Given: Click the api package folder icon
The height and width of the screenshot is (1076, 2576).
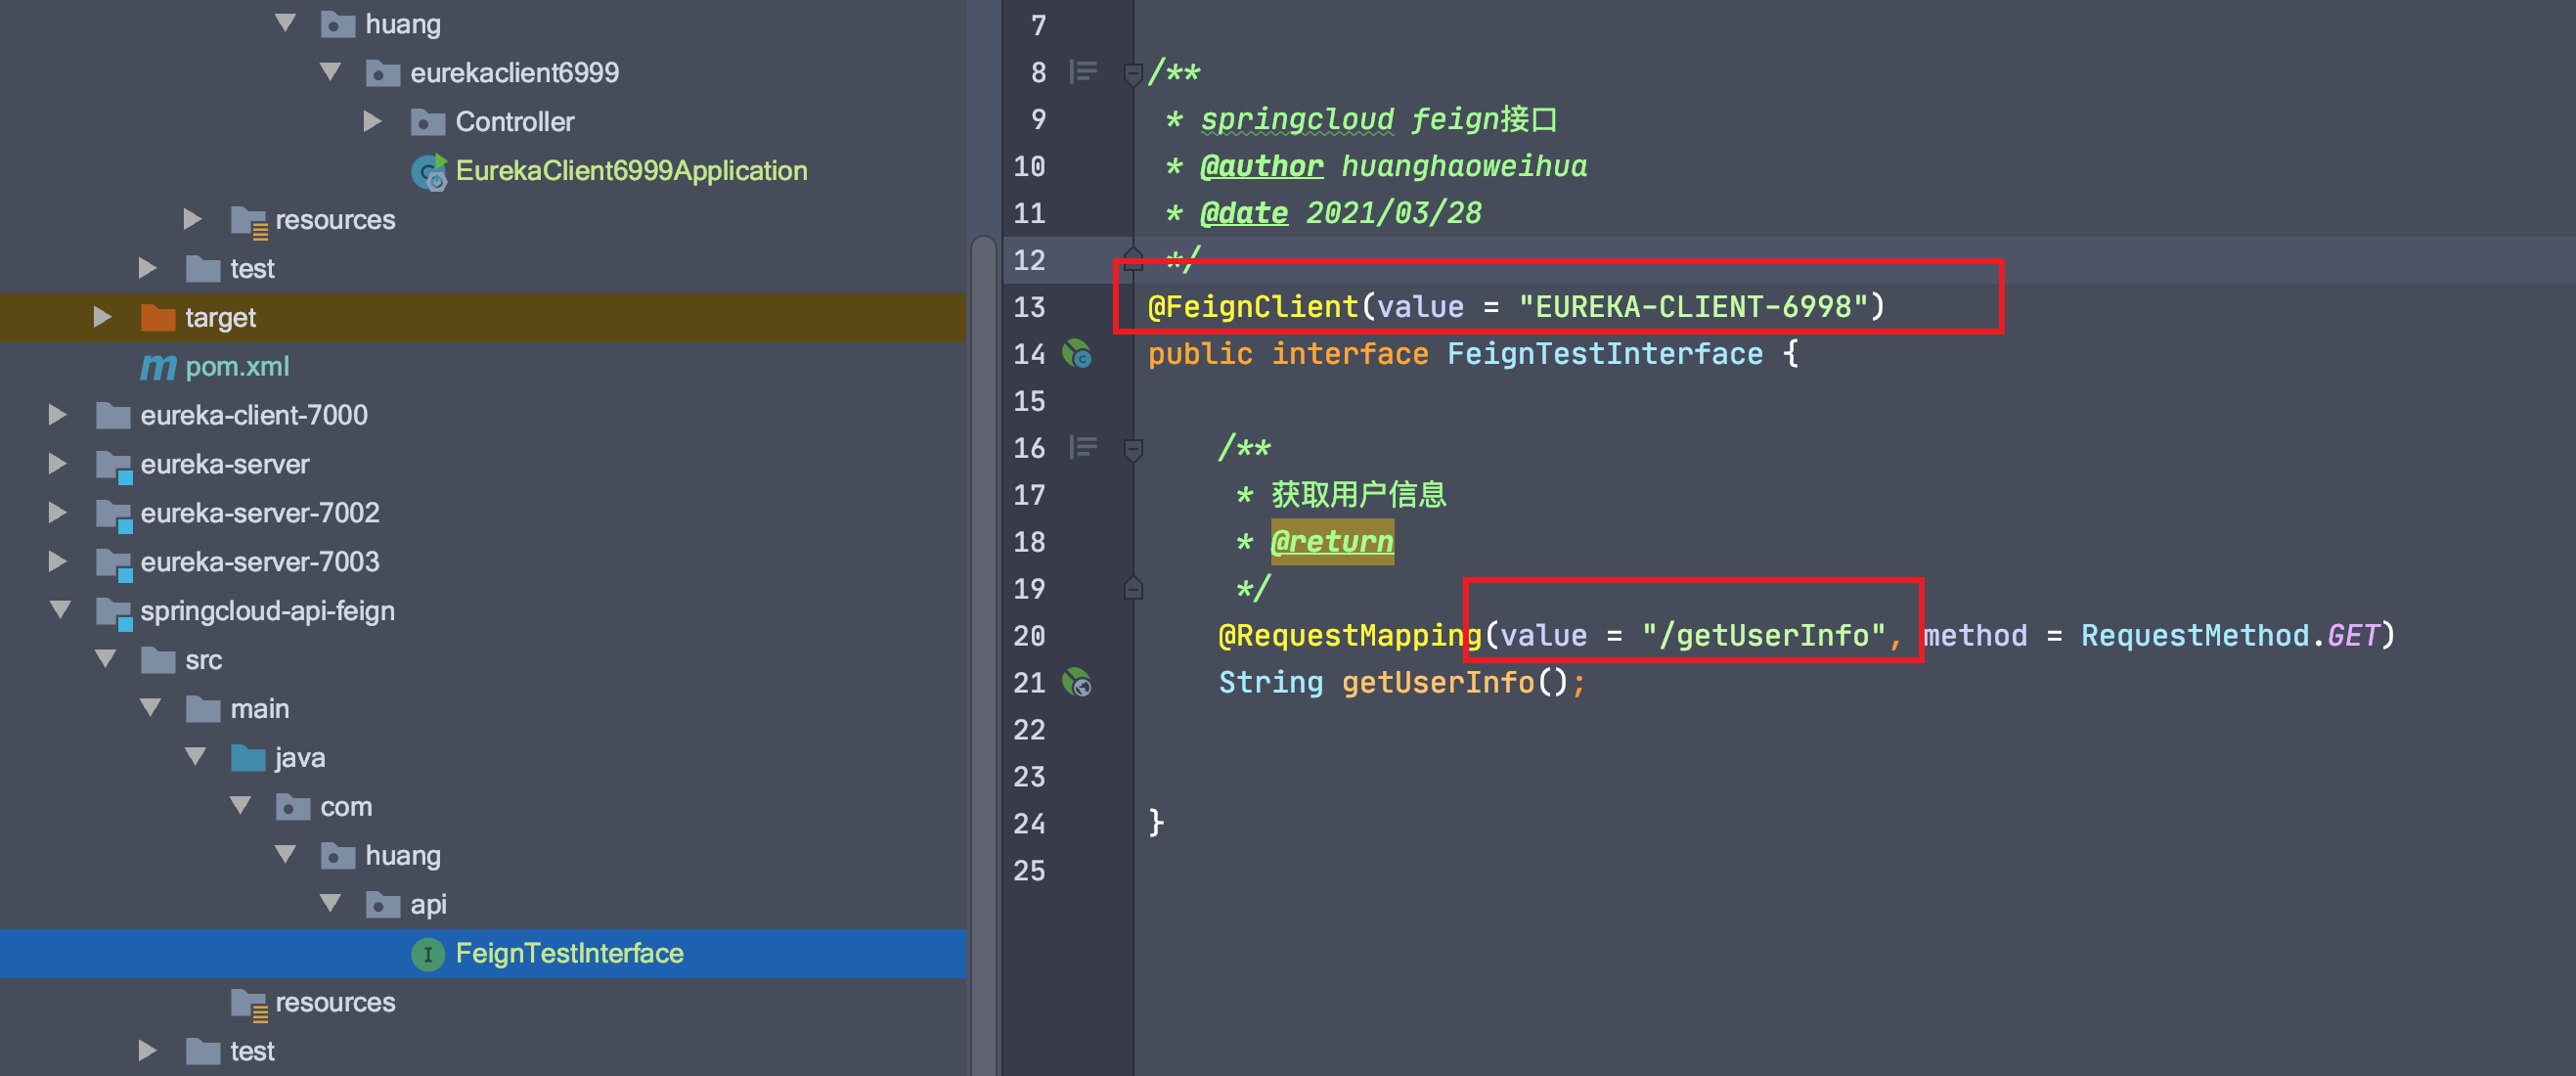Looking at the screenshot, I should pyautogui.click(x=383, y=905).
